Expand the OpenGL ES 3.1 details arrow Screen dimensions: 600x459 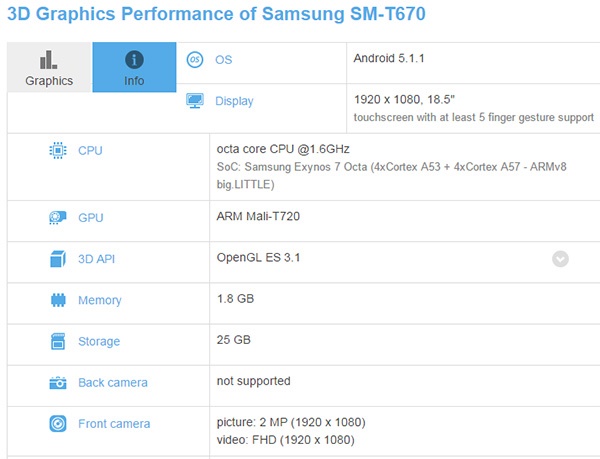(560, 259)
